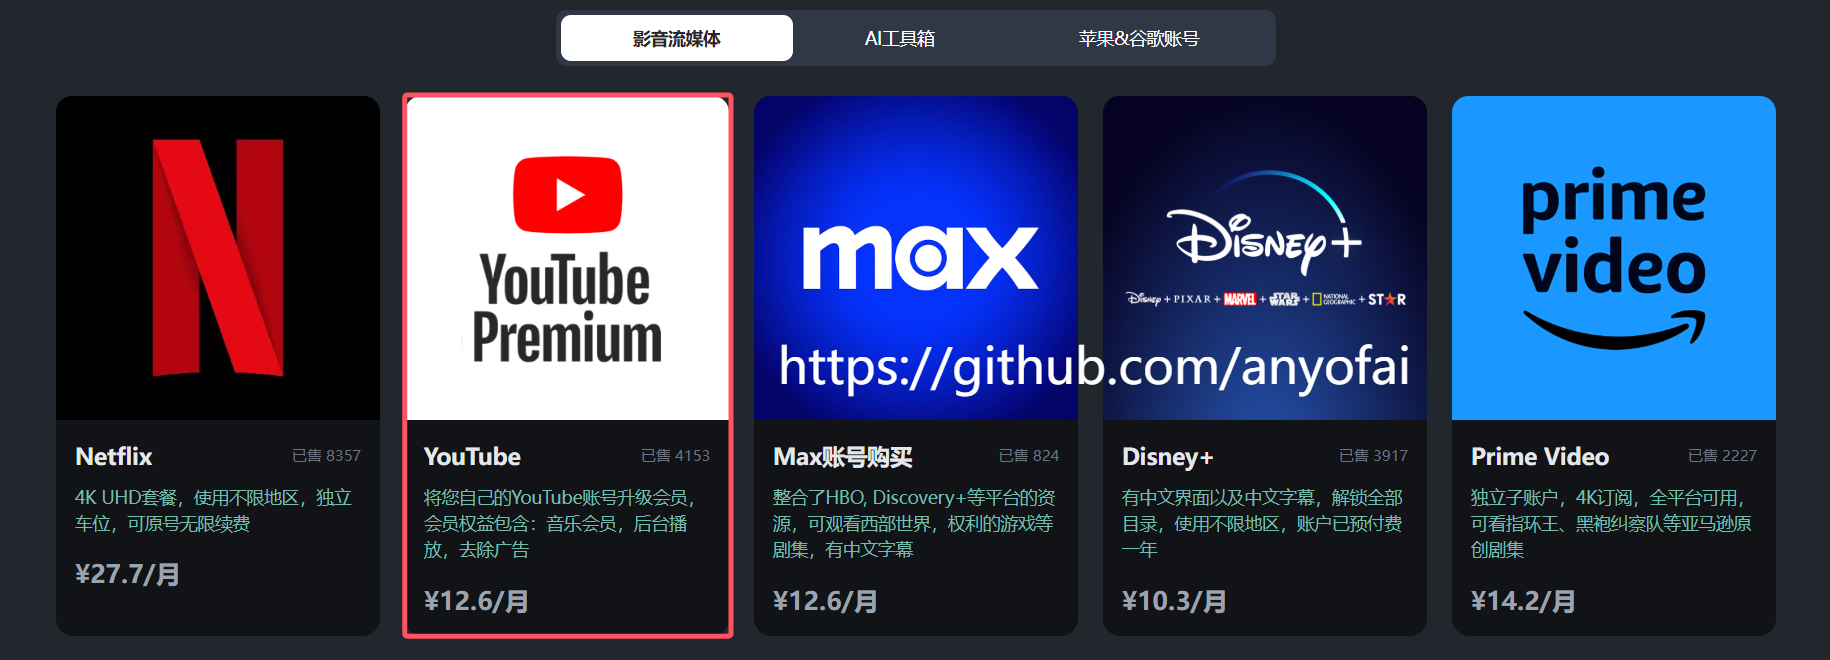Click the ¥14.2/月 Prime Video price
This screenshot has width=1830, height=660.
pyautogui.click(x=1523, y=601)
